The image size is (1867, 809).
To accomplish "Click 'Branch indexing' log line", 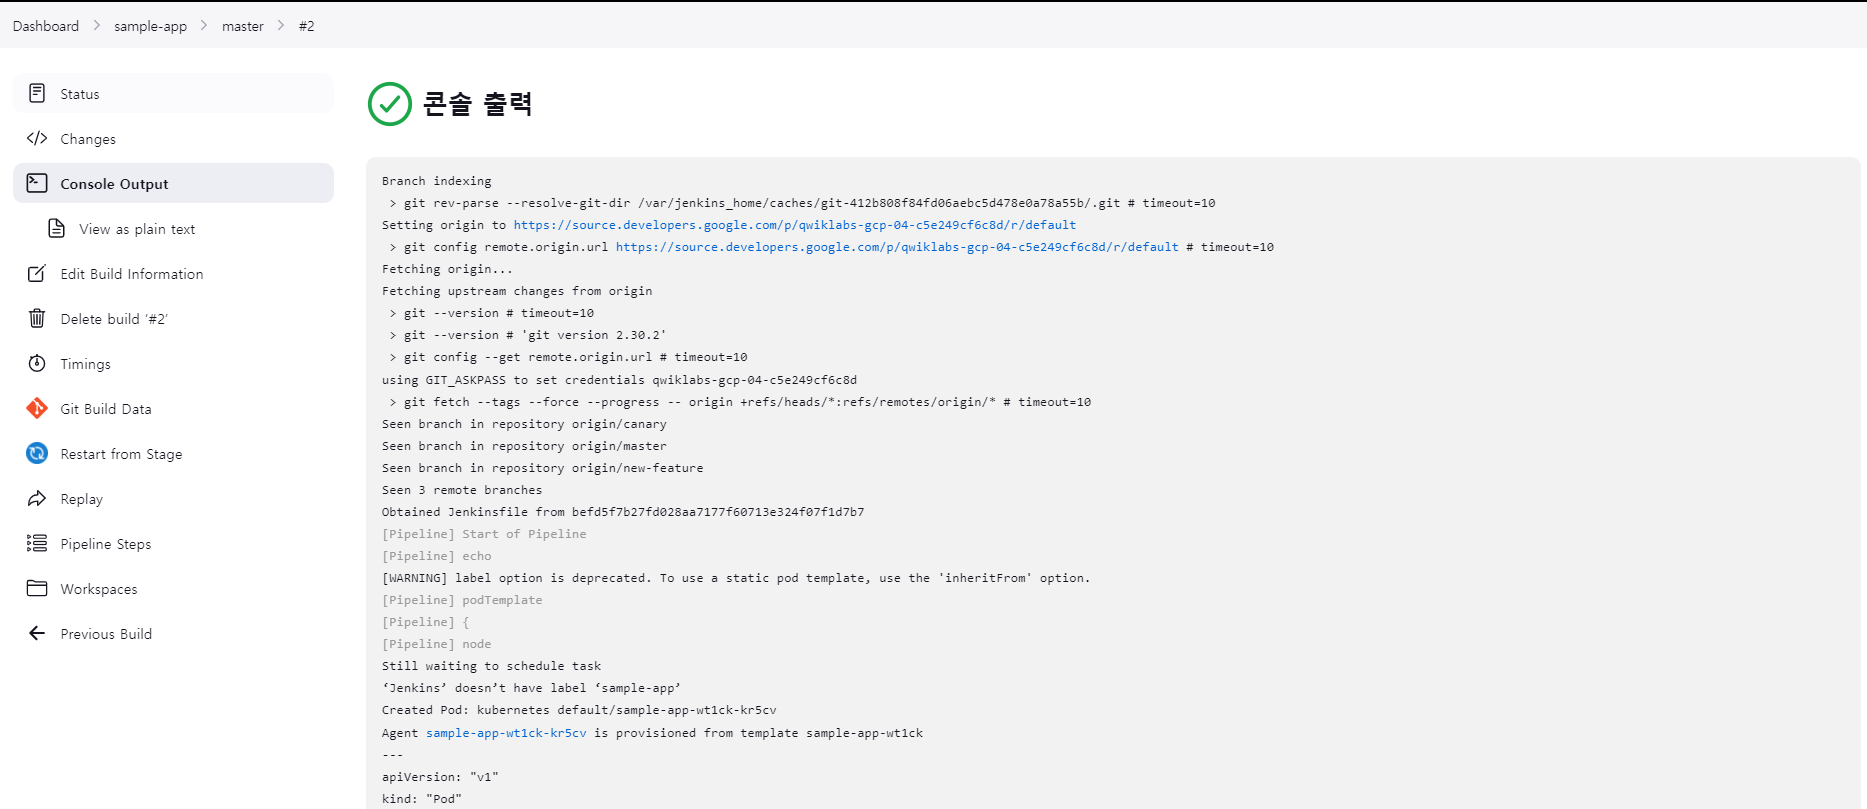I will tap(437, 181).
